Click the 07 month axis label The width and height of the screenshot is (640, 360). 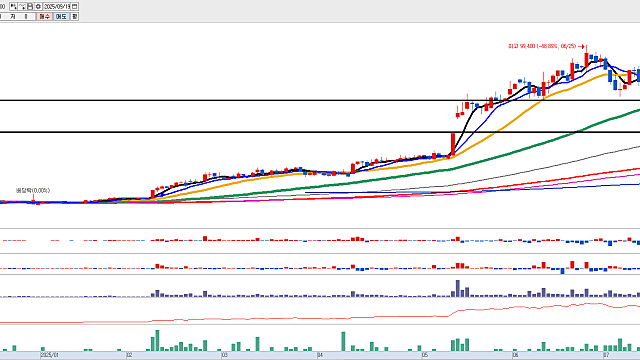point(607,356)
